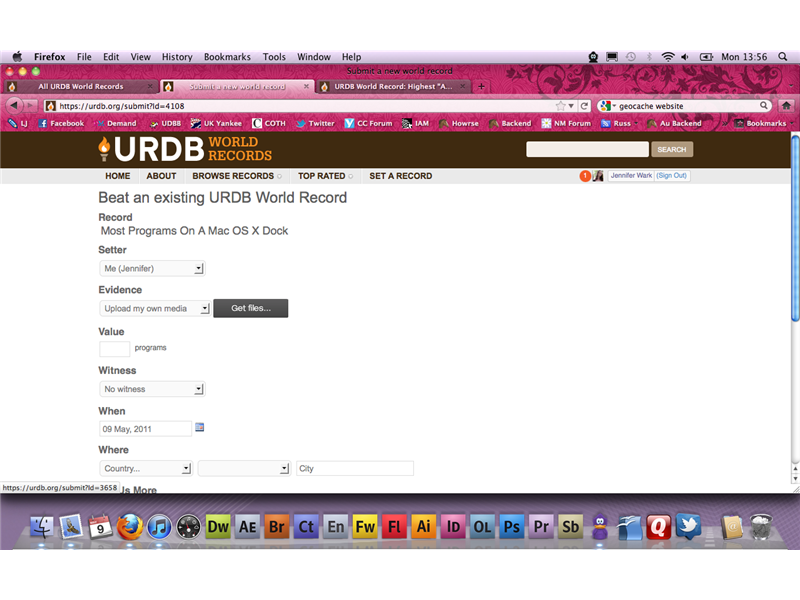Screen dimensions: 800x600
Task: Switch to URDB World Record: Highest tab
Action: click(x=393, y=86)
